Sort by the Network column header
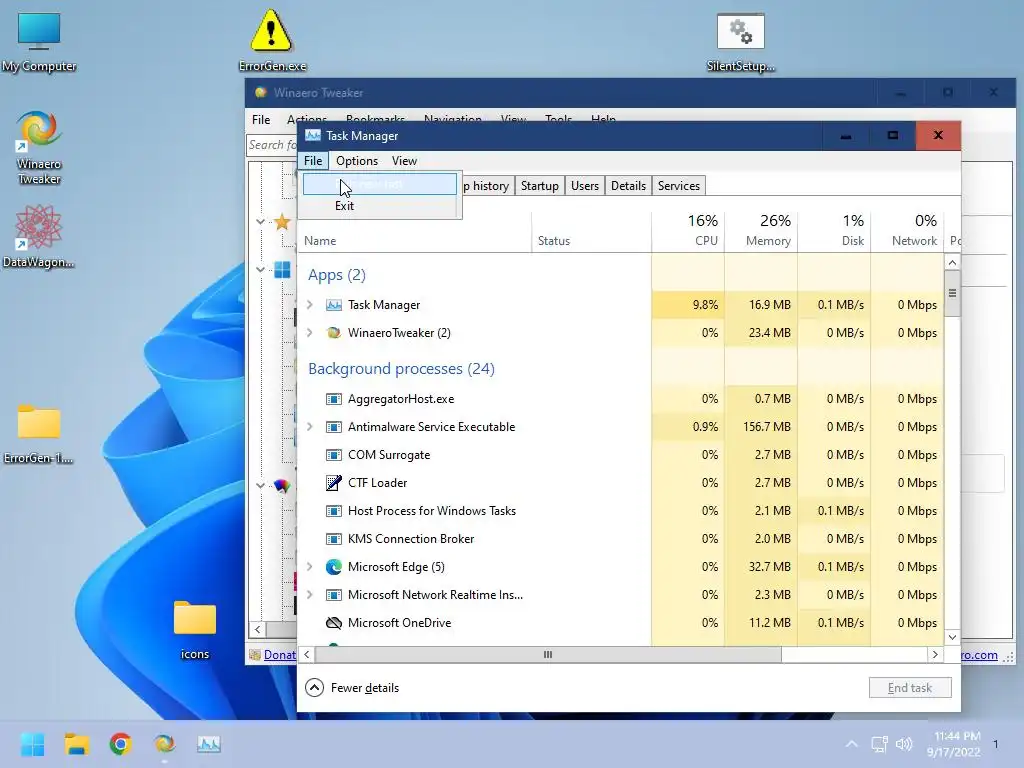1024x768 pixels. 908,231
